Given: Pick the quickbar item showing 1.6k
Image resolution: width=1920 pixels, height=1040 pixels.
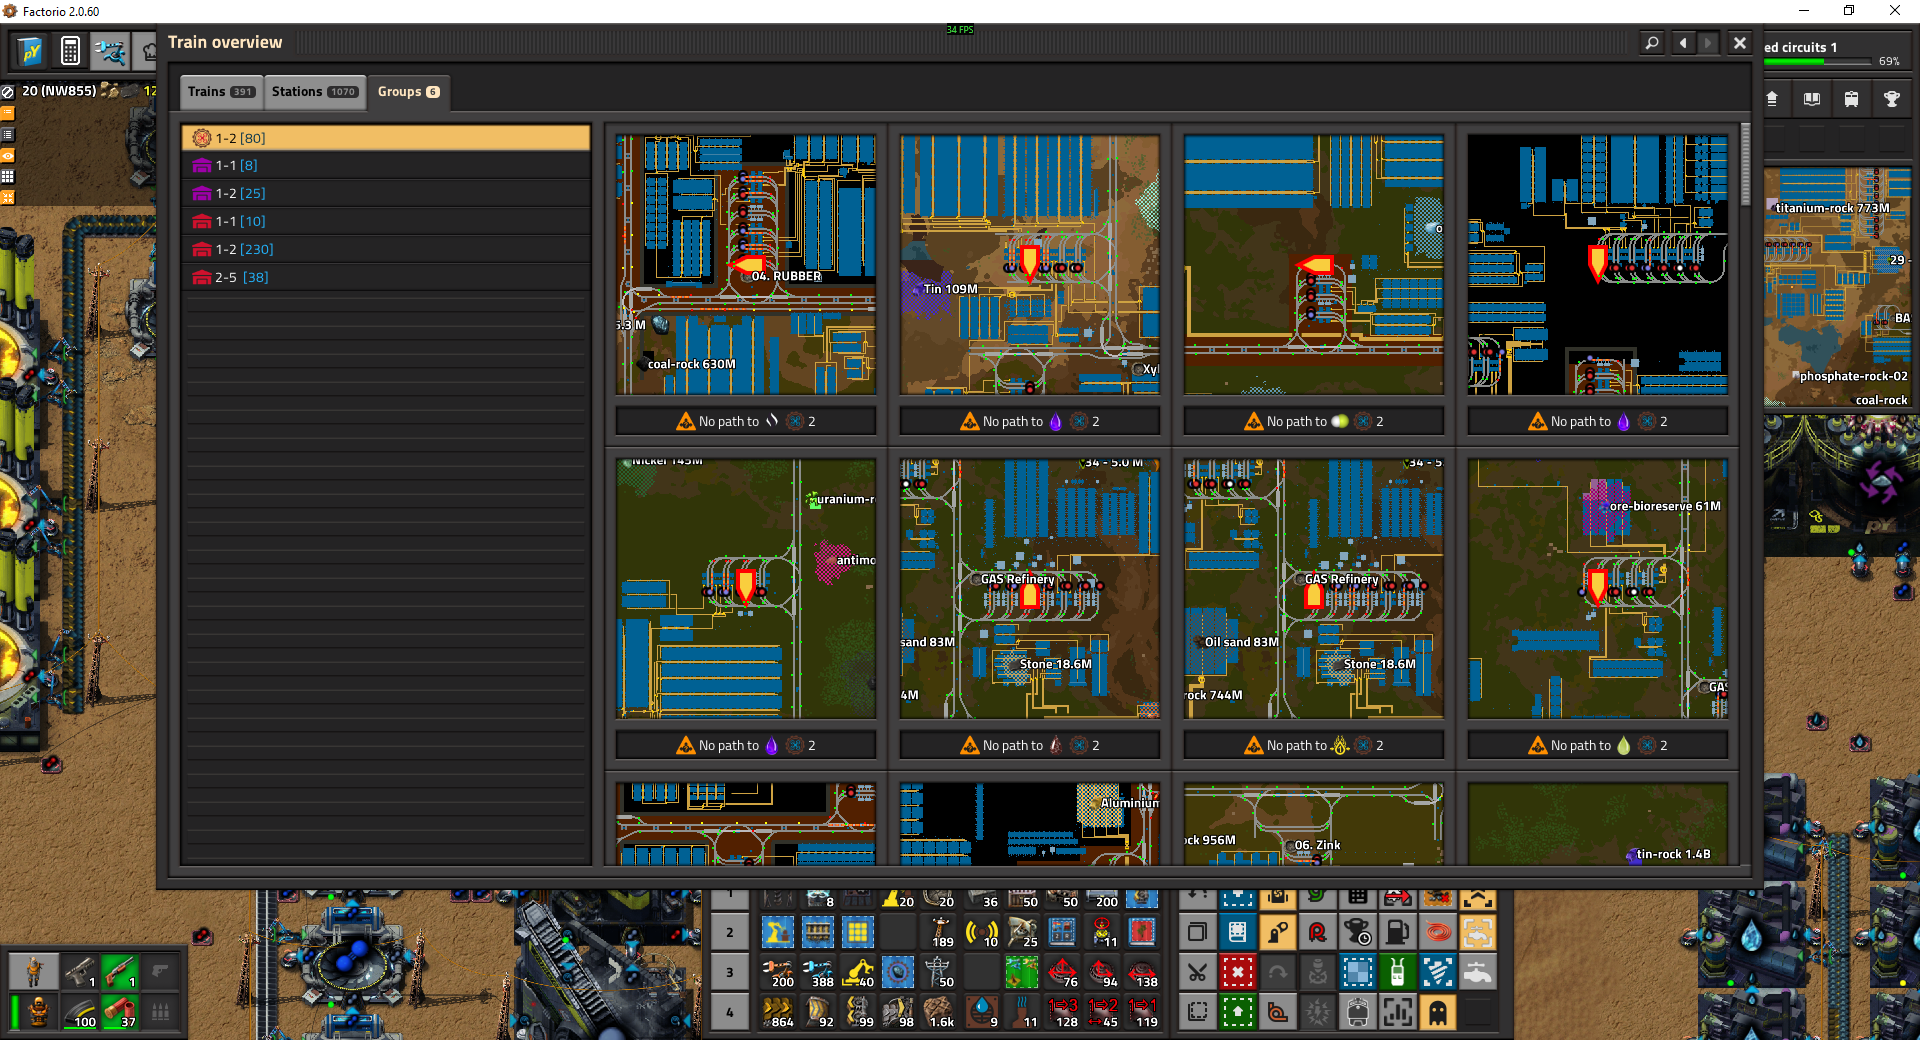Looking at the screenshot, I should point(938,1012).
